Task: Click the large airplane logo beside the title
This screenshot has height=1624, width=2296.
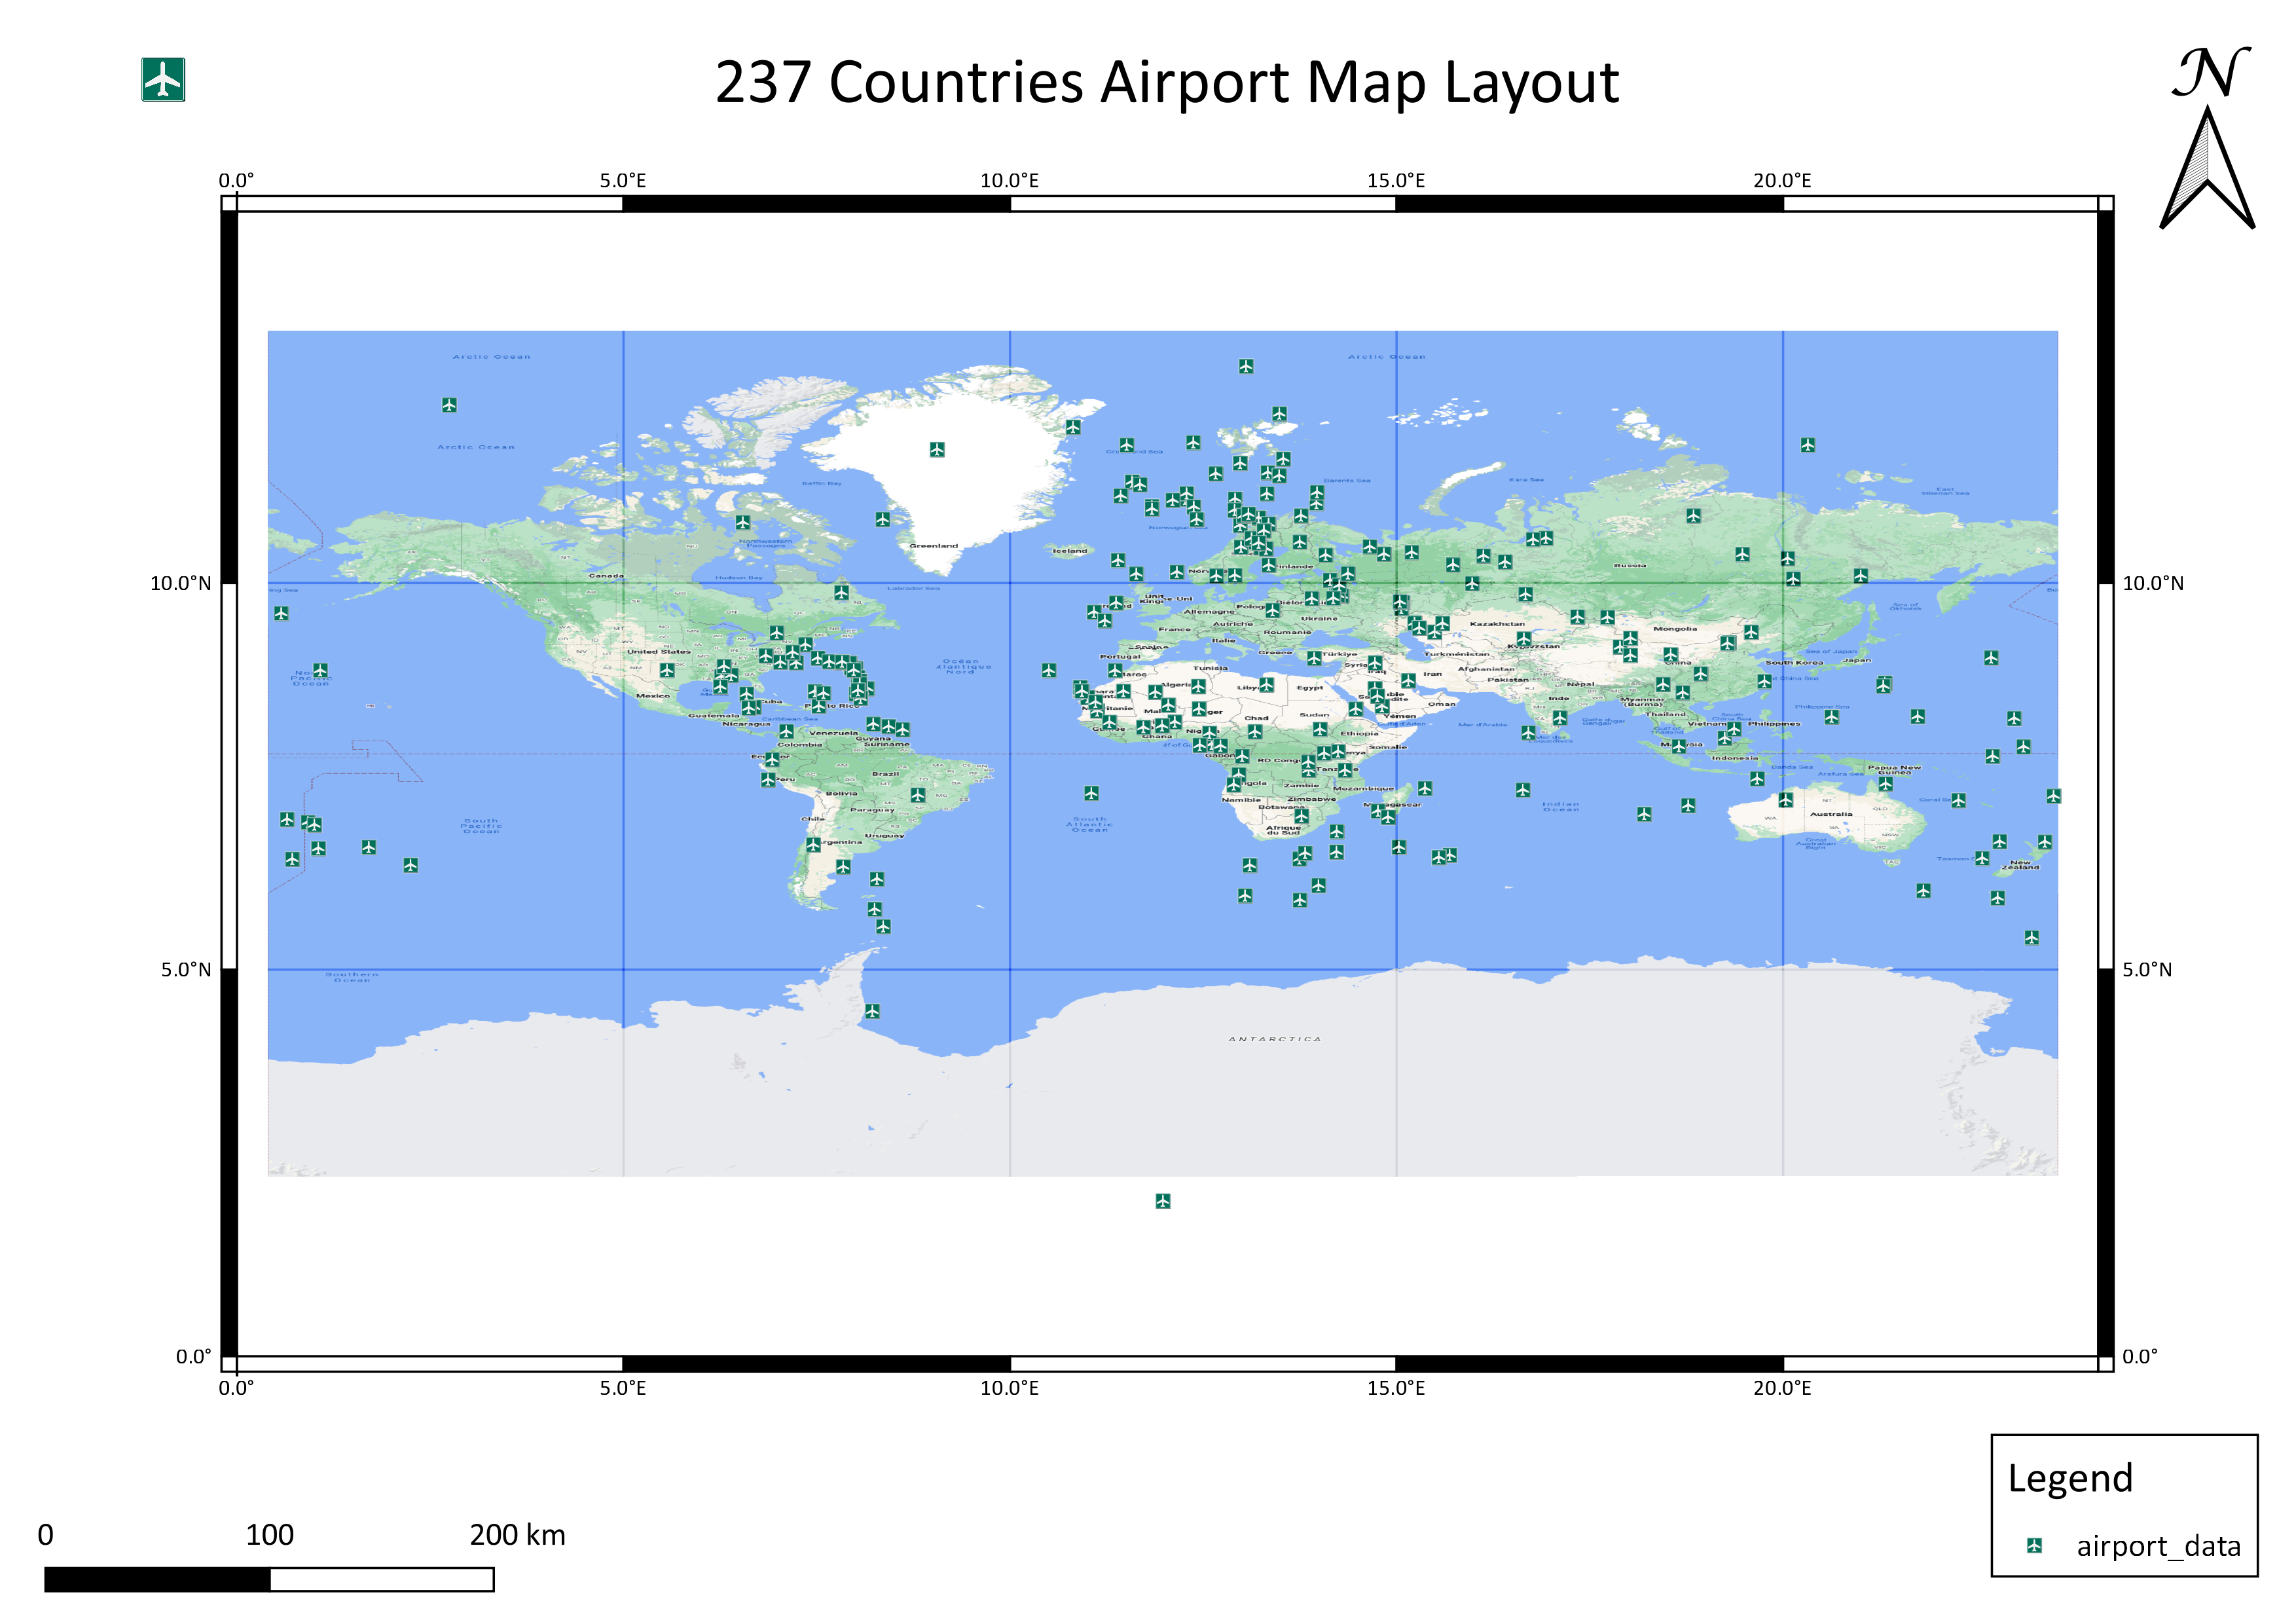Action: tap(163, 79)
